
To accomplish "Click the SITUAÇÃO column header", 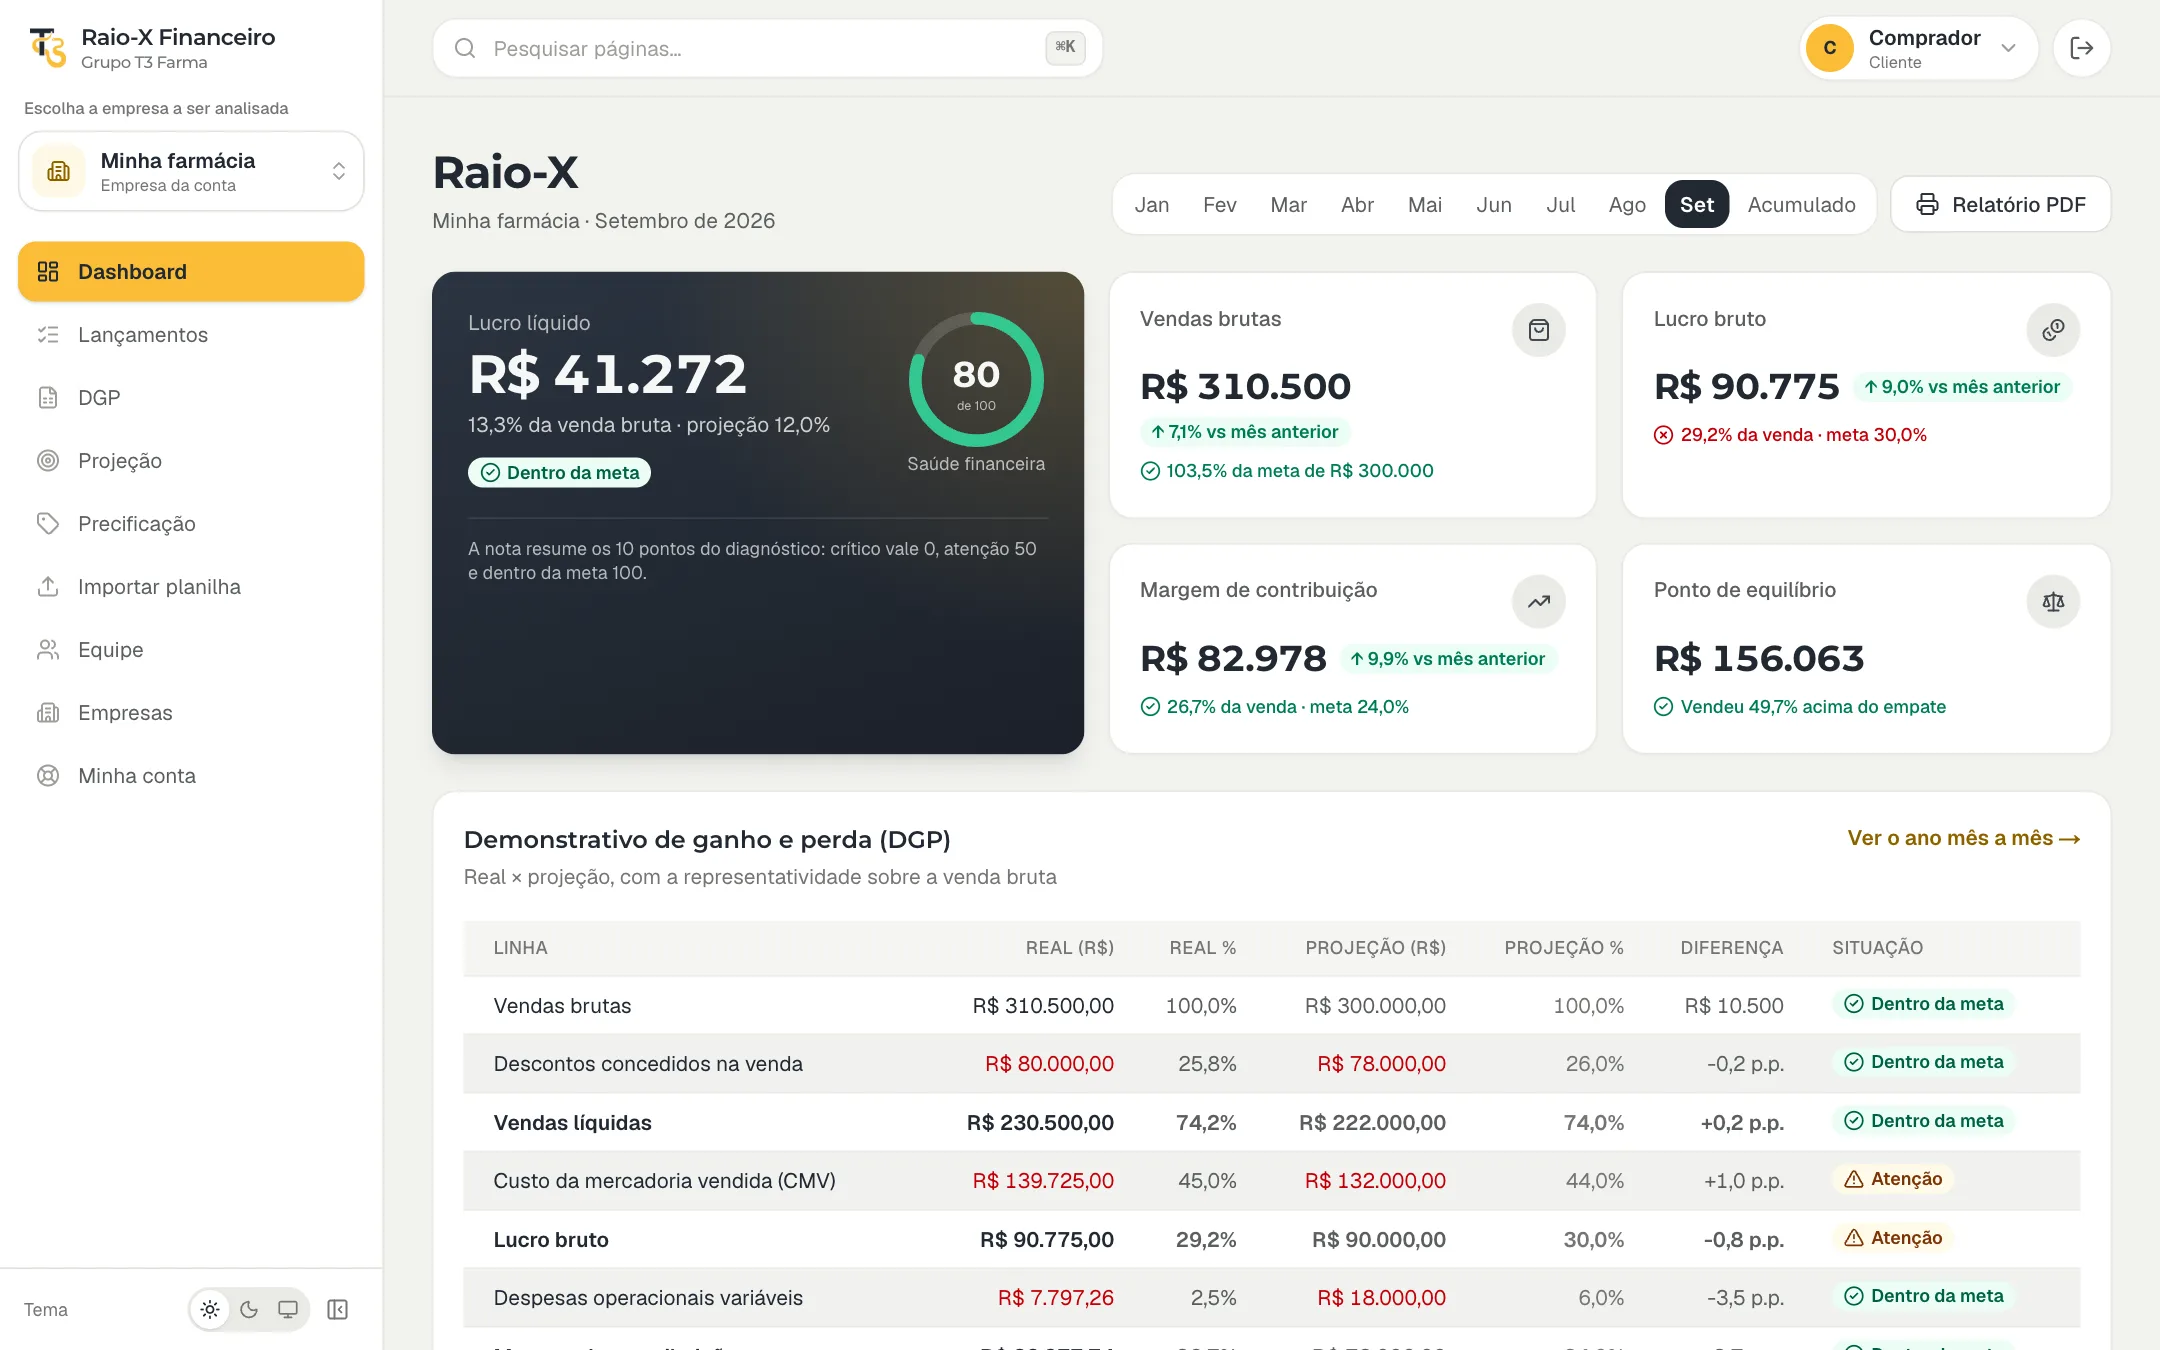I will tap(1877, 948).
